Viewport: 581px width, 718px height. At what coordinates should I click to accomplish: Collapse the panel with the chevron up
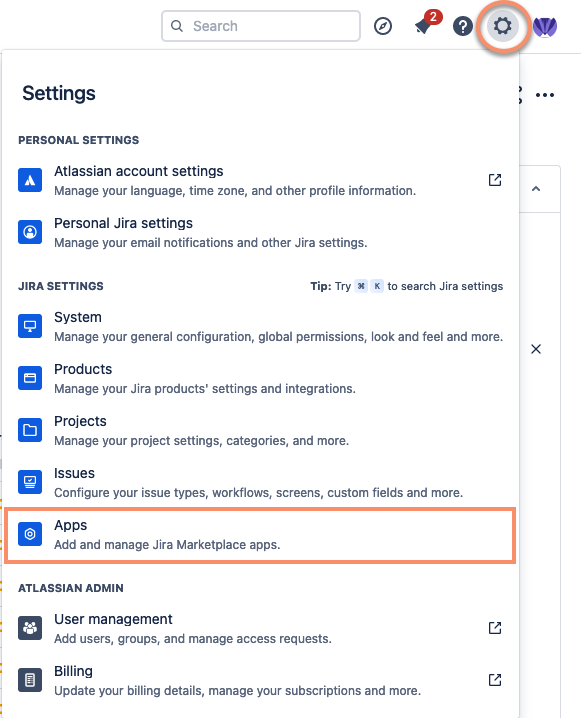tap(536, 189)
